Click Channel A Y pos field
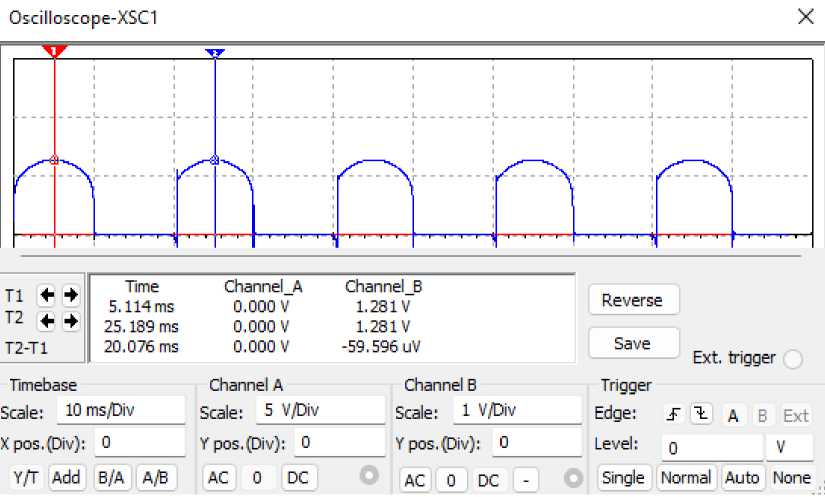 [x=340, y=442]
